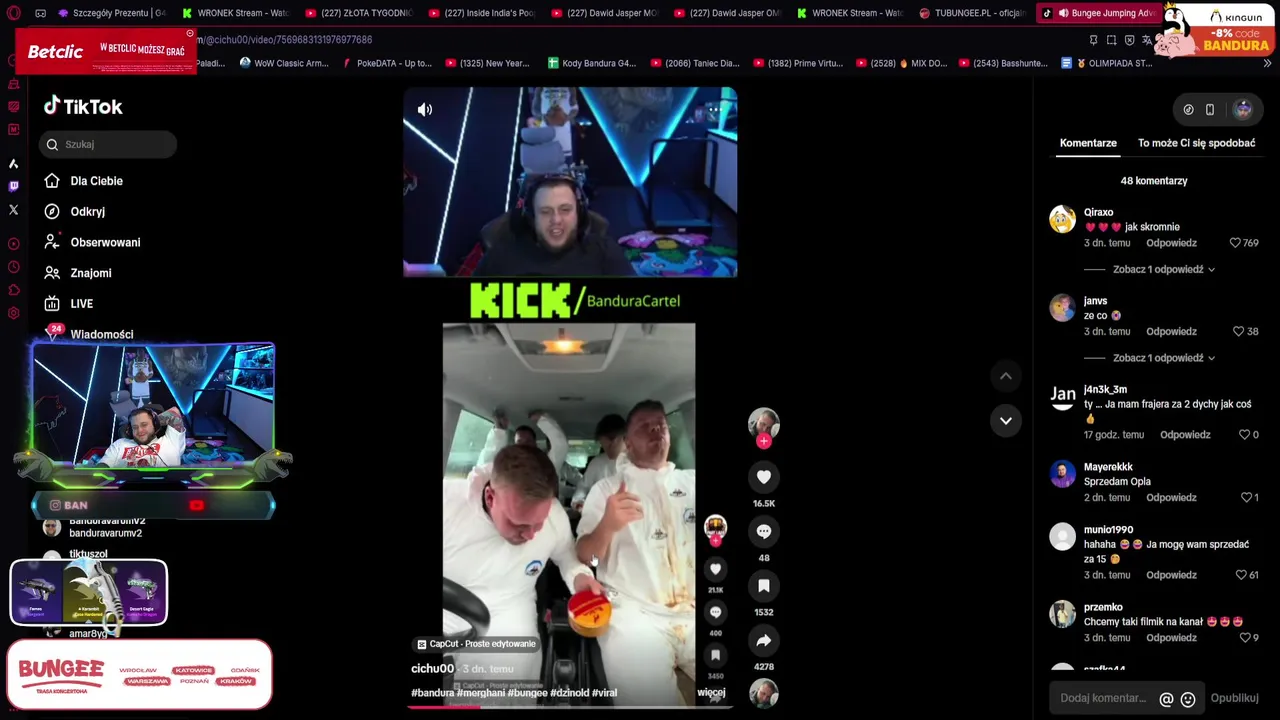1280x720 pixels.
Task: Open the Dla Ciebie home feed
Action: click(84, 181)
